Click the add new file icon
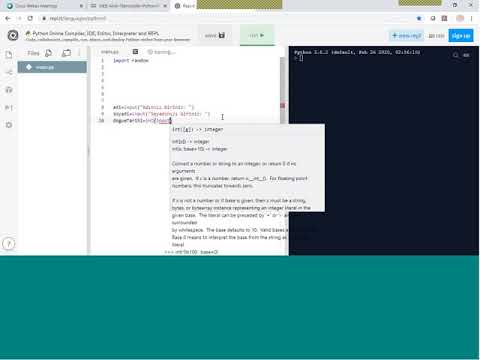Image resolution: width=480 pixels, height=360 pixels. (x=49, y=53)
